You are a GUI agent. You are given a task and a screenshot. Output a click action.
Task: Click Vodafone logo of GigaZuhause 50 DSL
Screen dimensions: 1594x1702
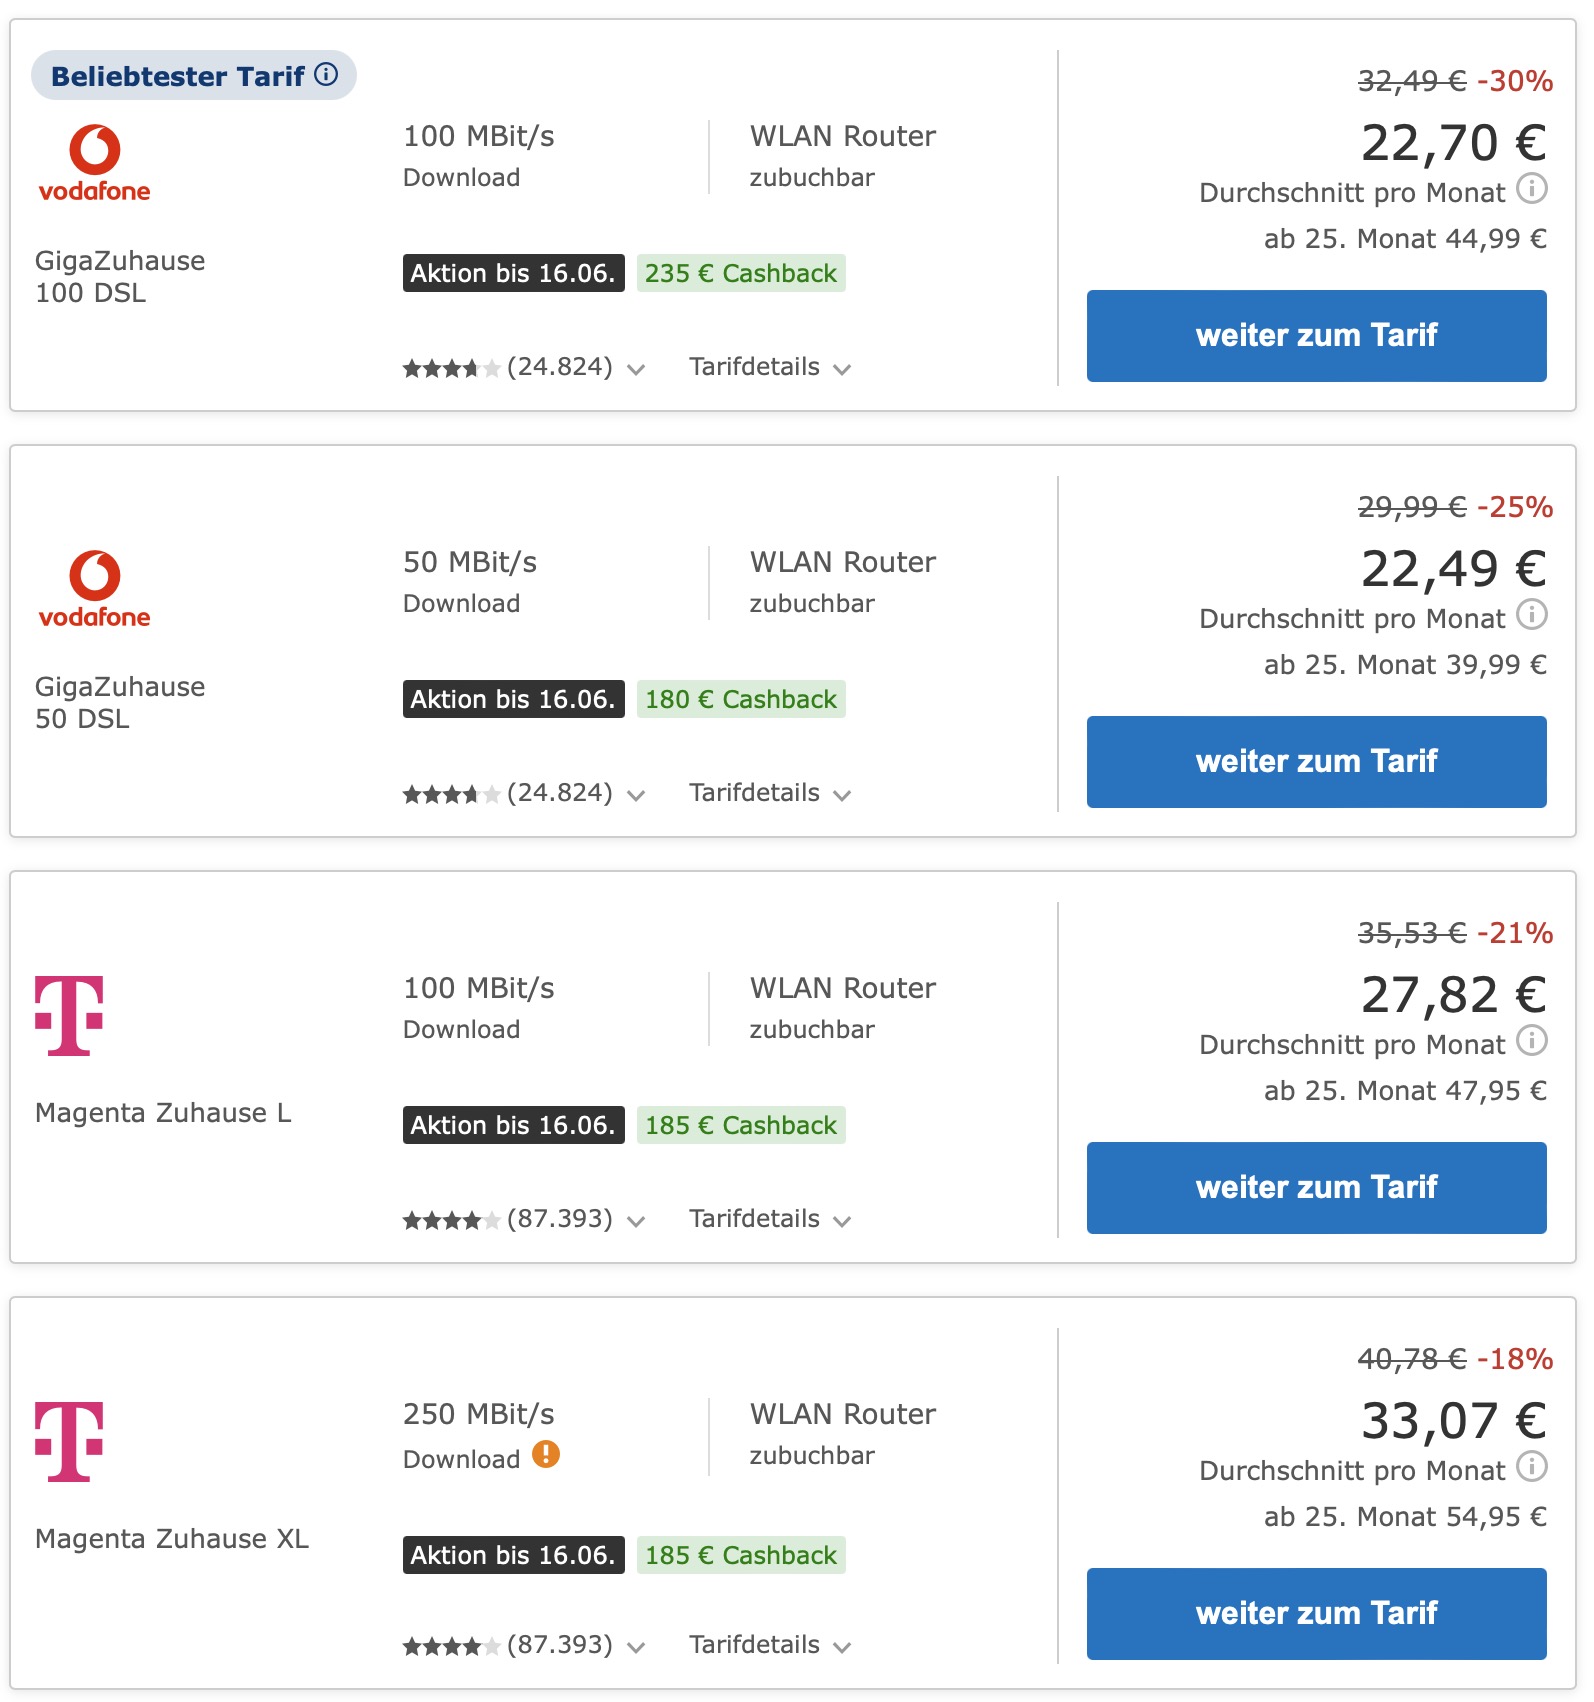pyautogui.click(x=94, y=590)
